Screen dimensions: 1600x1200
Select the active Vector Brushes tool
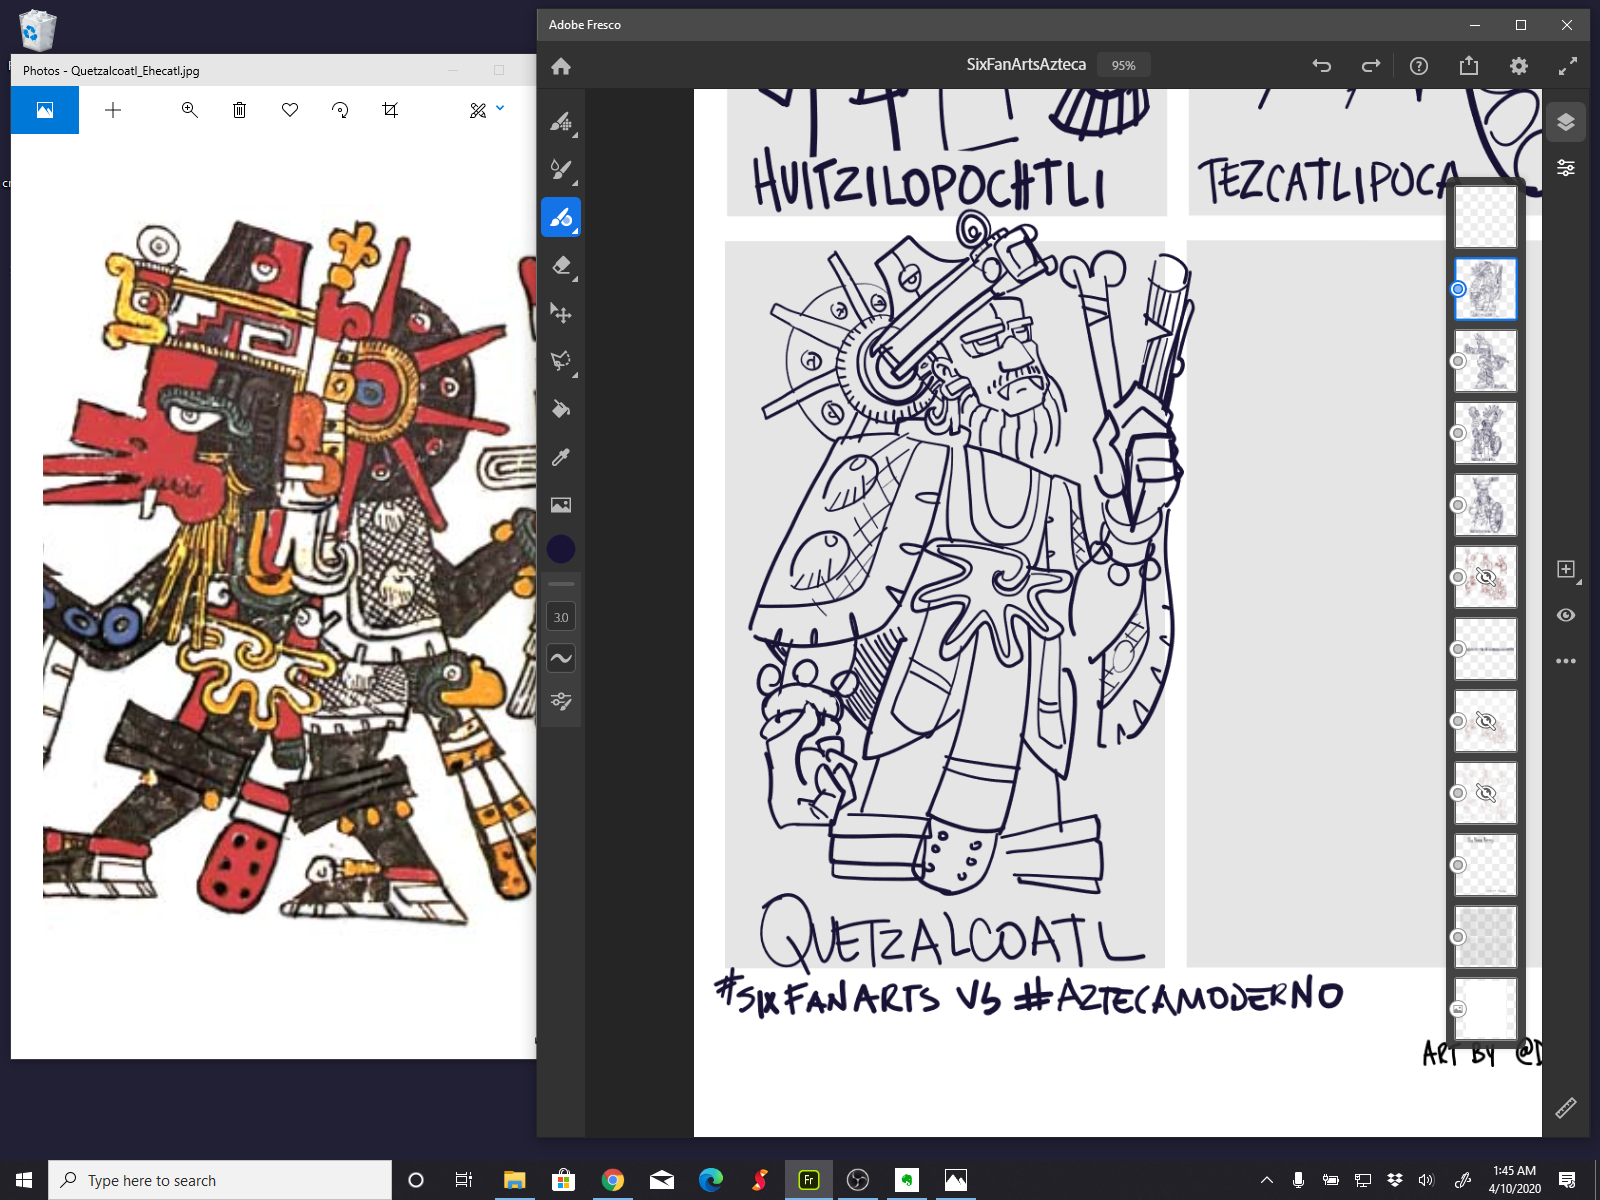[561, 217]
